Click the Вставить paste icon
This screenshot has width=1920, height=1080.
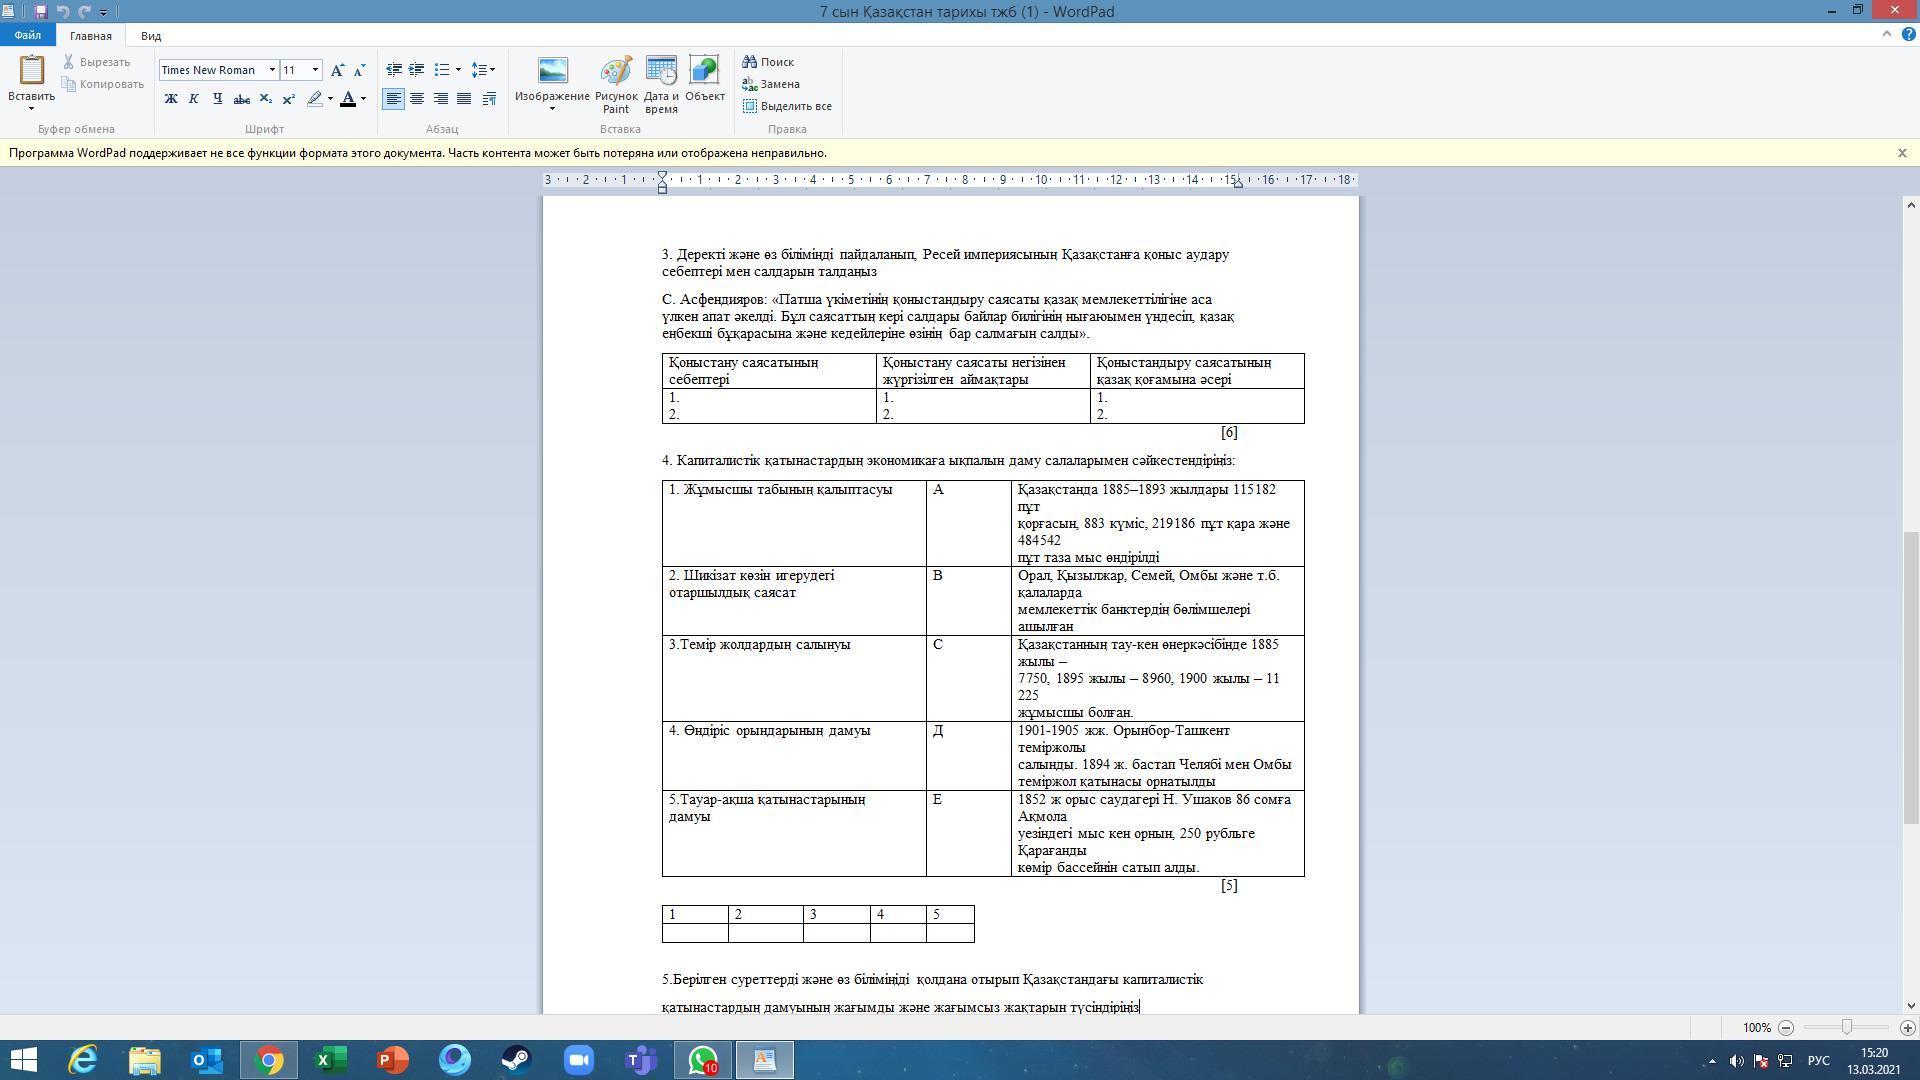click(x=31, y=72)
